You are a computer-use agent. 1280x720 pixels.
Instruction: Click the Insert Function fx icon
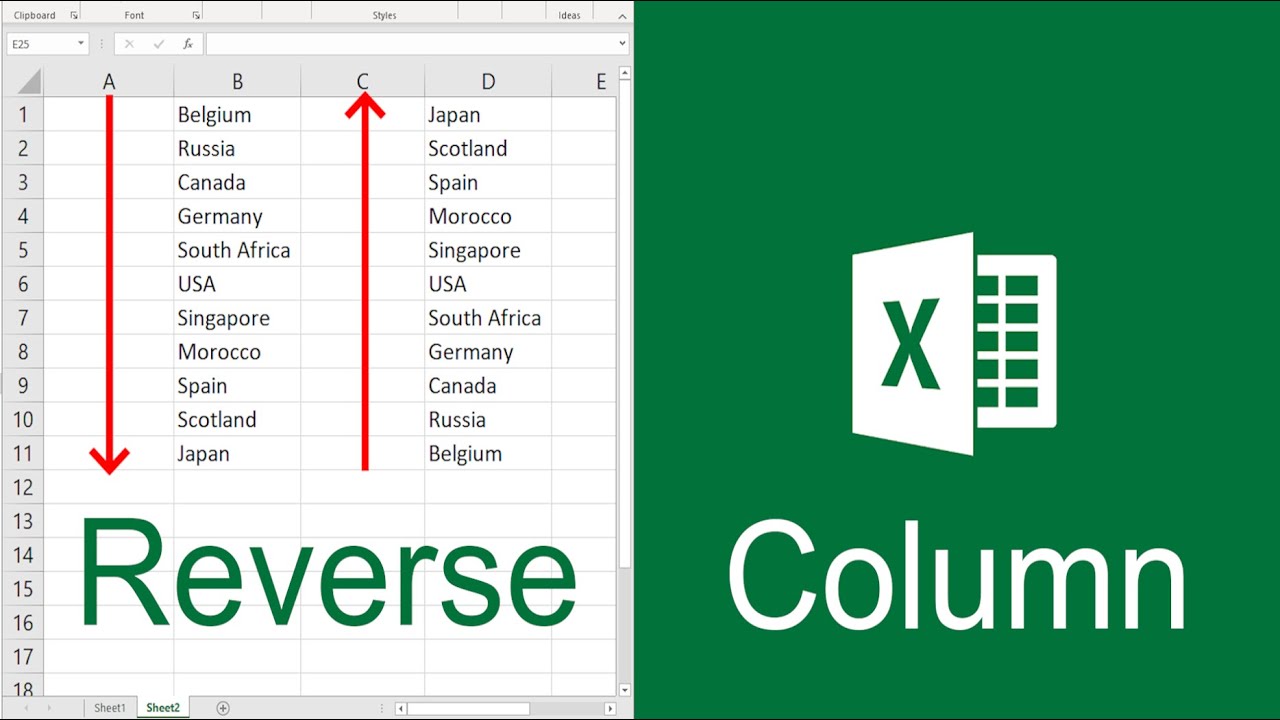click(187, 44)
